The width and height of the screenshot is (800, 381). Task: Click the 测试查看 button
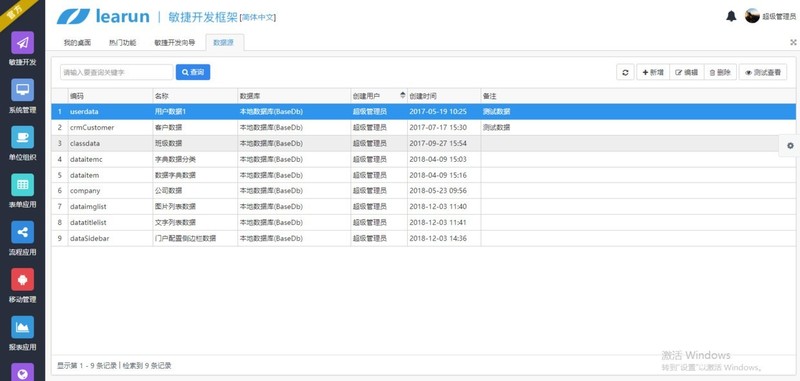point(763,72)
